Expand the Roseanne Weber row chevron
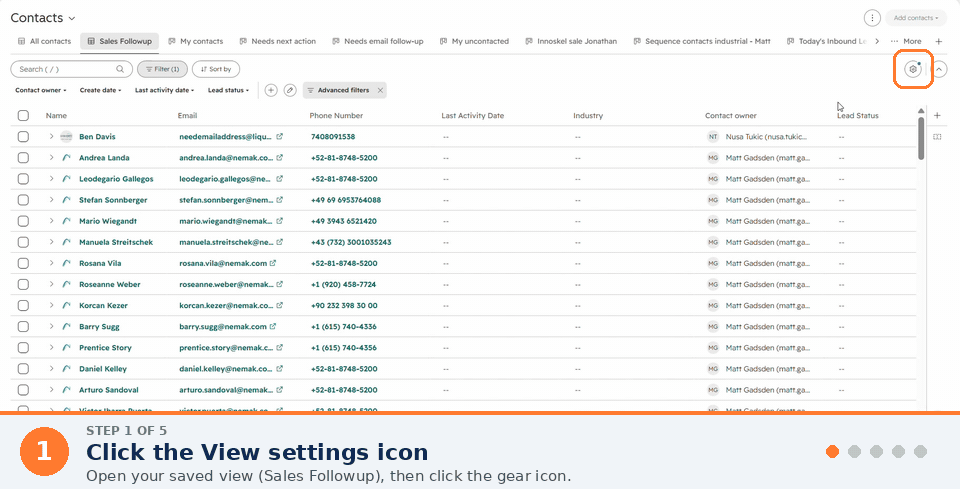 (x=51, y=285)
